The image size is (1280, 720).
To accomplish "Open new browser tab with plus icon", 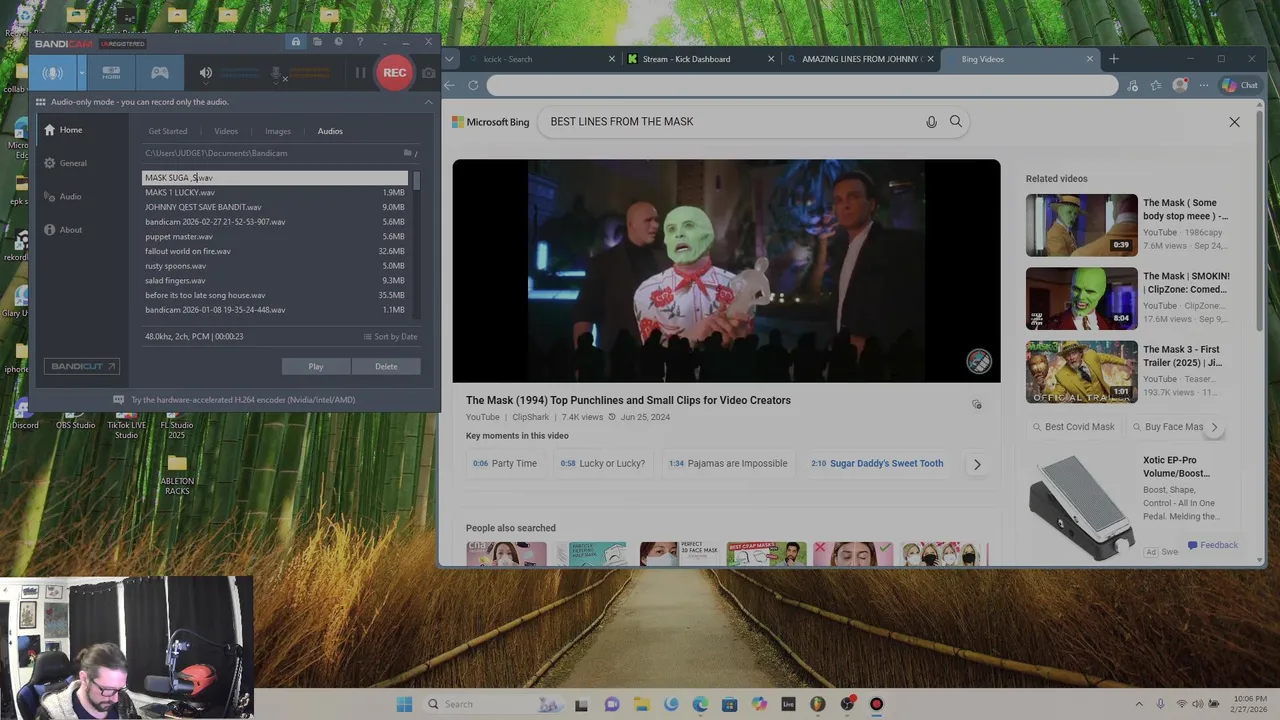I will pos(1114,59).
